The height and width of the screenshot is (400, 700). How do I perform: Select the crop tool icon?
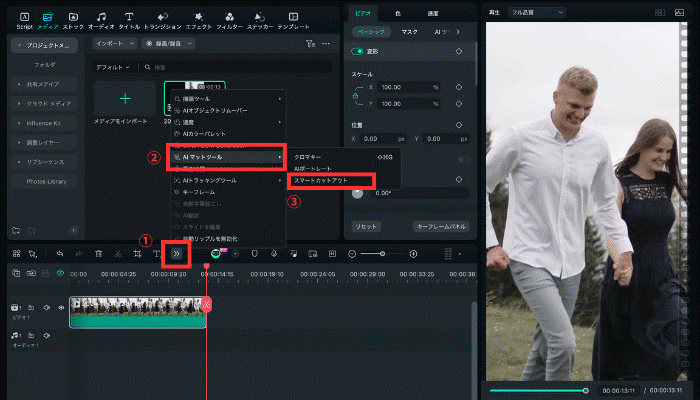click(138, 254)
